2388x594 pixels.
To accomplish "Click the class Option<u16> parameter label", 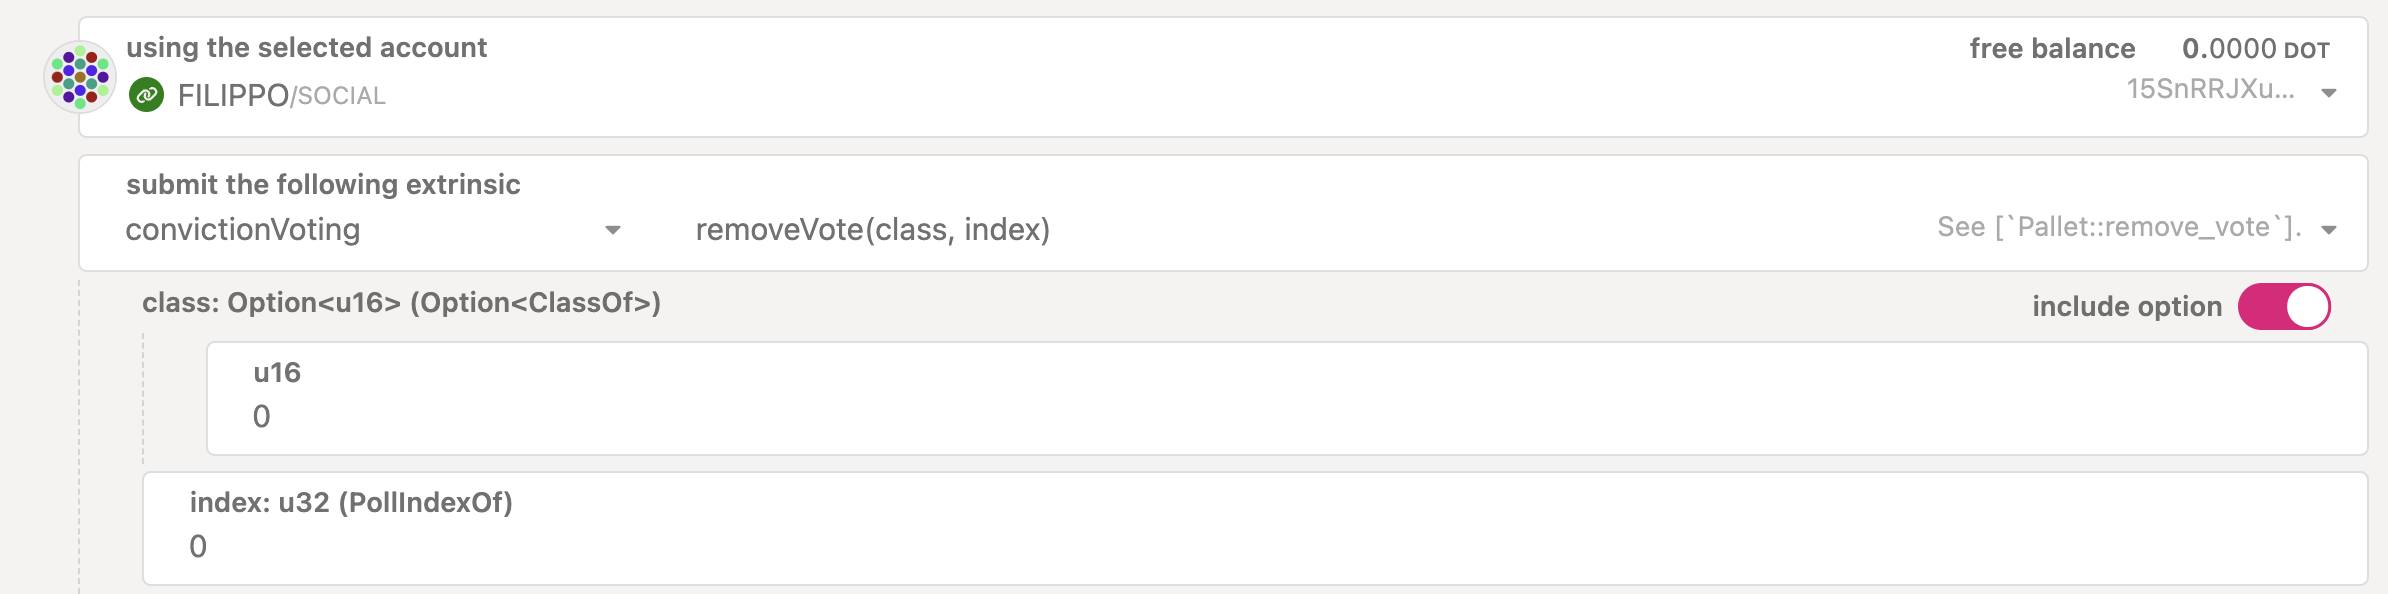I will [401, 303].
